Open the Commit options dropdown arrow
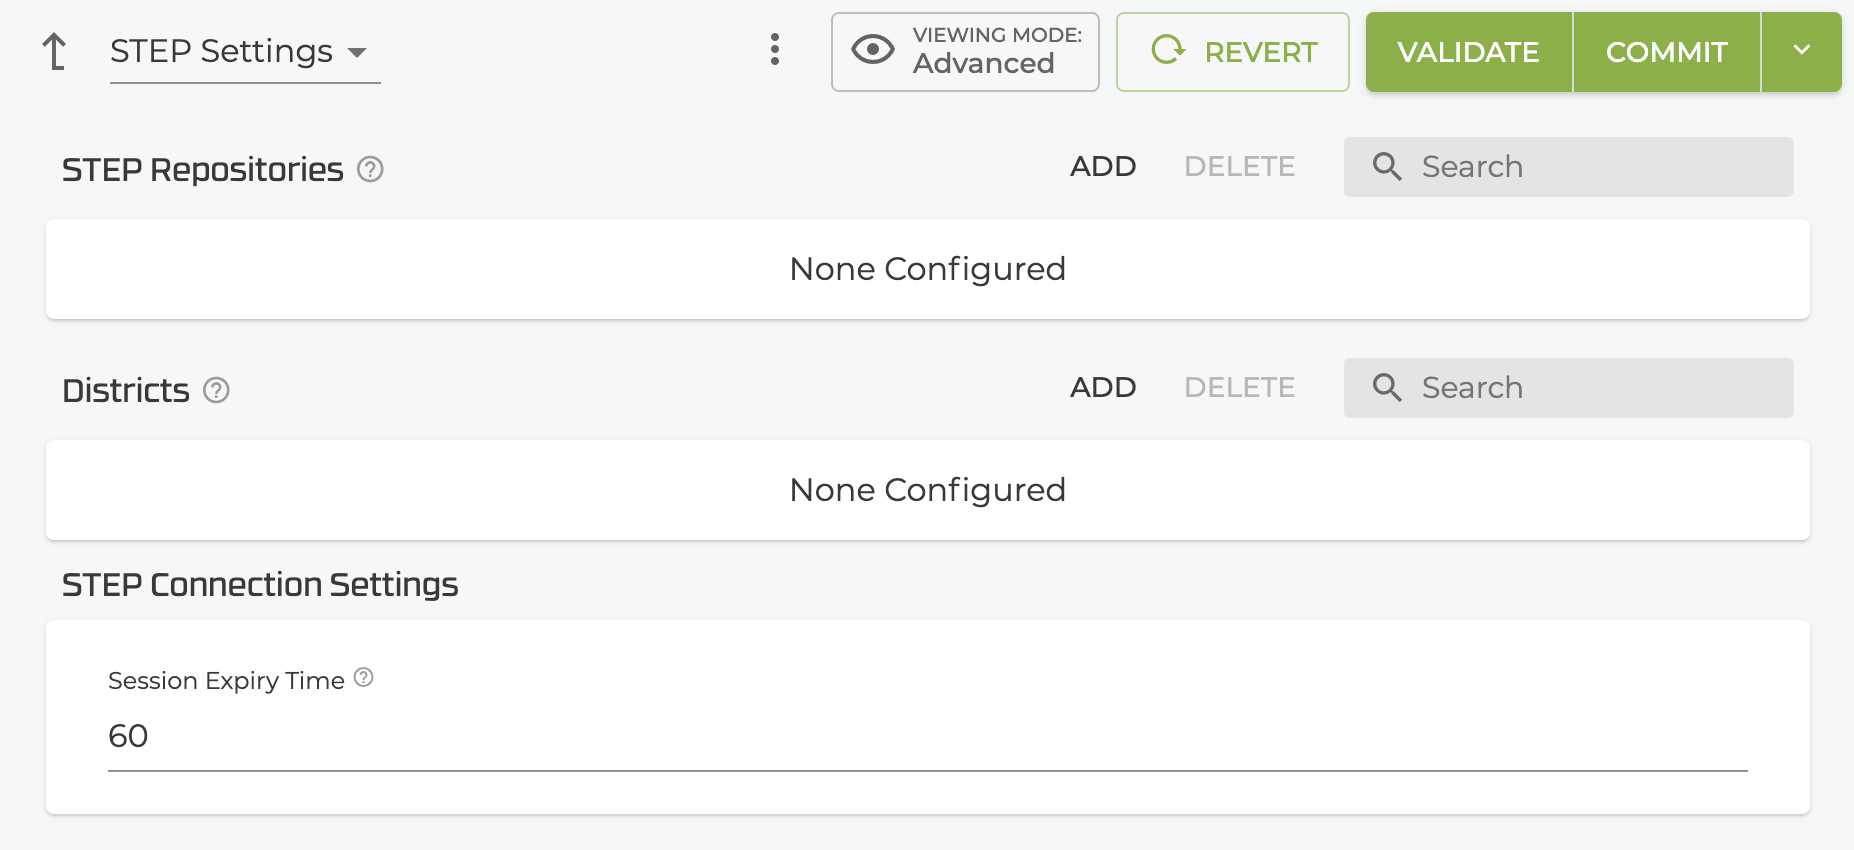This screenshot has height=850, width=1854. (1801, 51)
